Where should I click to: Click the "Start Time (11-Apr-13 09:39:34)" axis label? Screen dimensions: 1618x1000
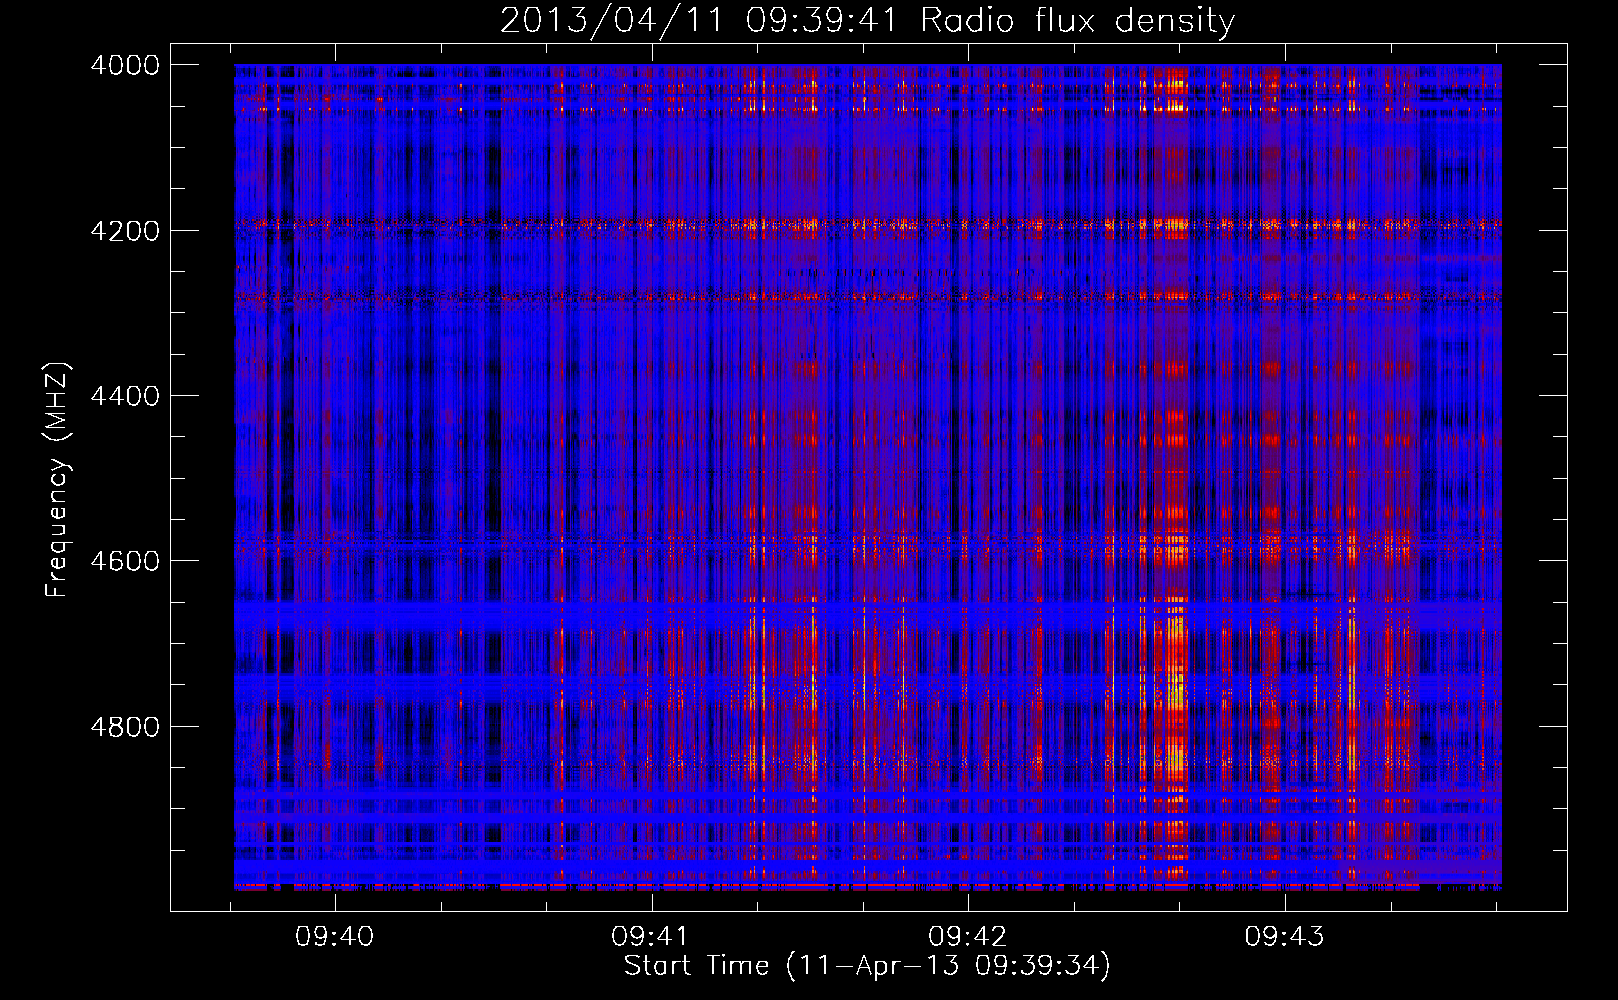867,966
